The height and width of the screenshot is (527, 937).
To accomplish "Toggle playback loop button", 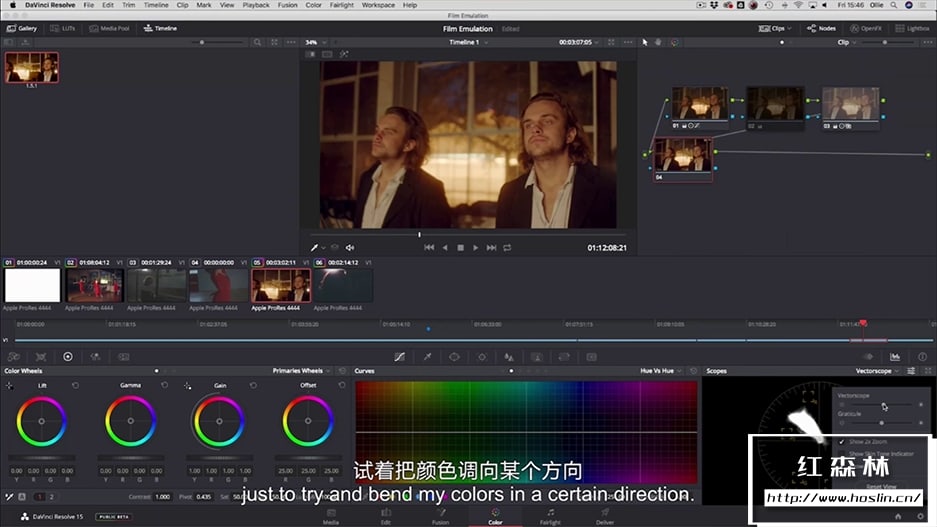I will click(507, 247).
